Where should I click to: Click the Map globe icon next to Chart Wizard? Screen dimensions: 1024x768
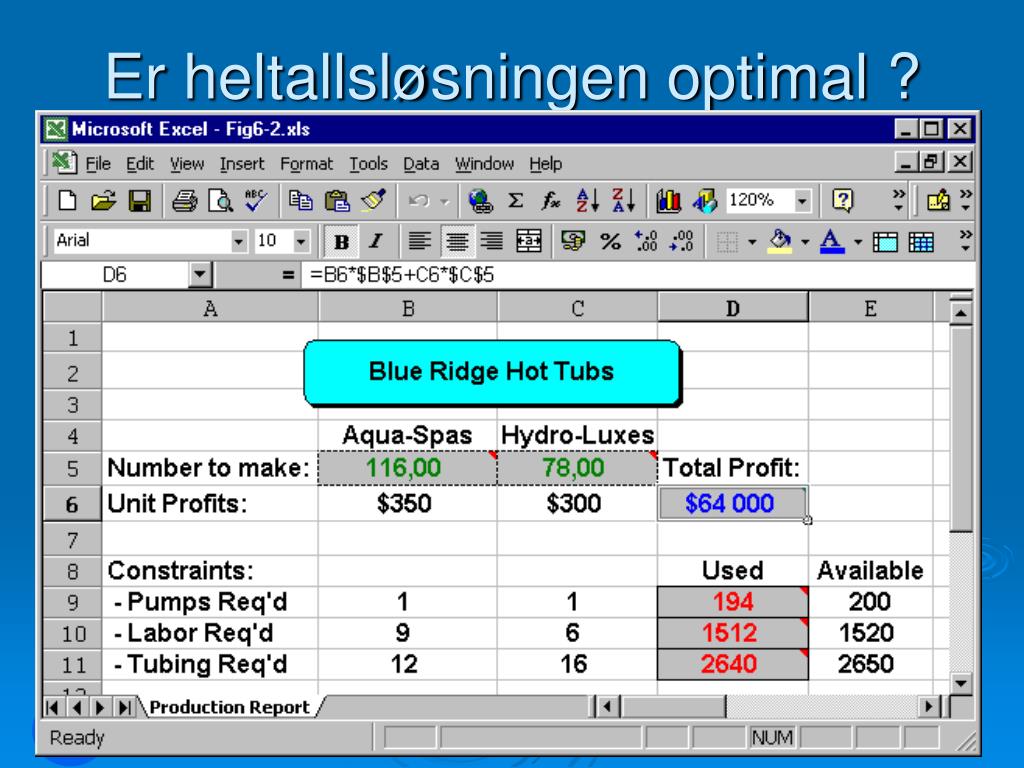tap(704, 200)
